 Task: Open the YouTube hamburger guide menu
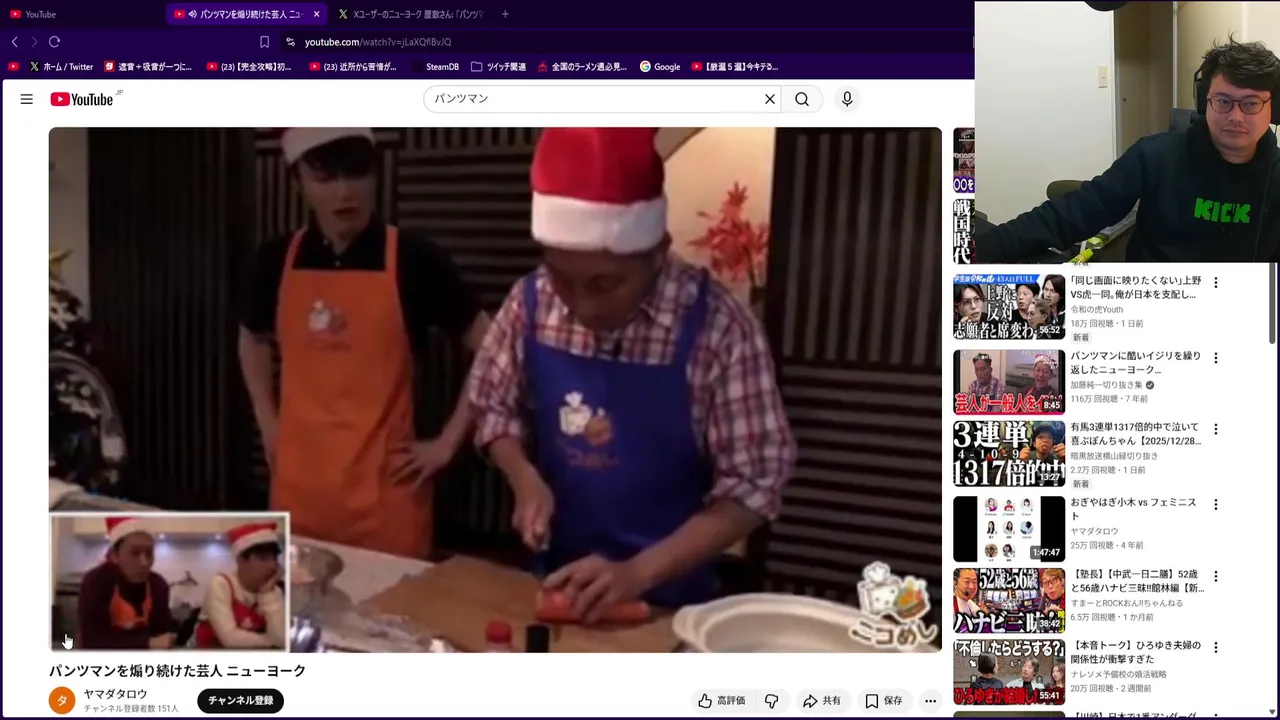[27, 99]
